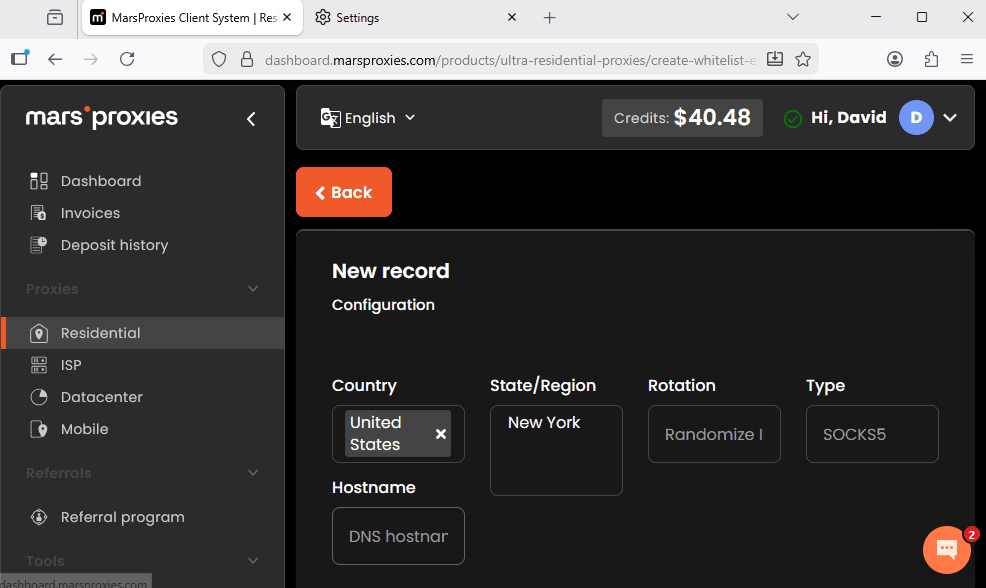Reload the current page
This screenshot has width=986, height=588.
[127, 59]
